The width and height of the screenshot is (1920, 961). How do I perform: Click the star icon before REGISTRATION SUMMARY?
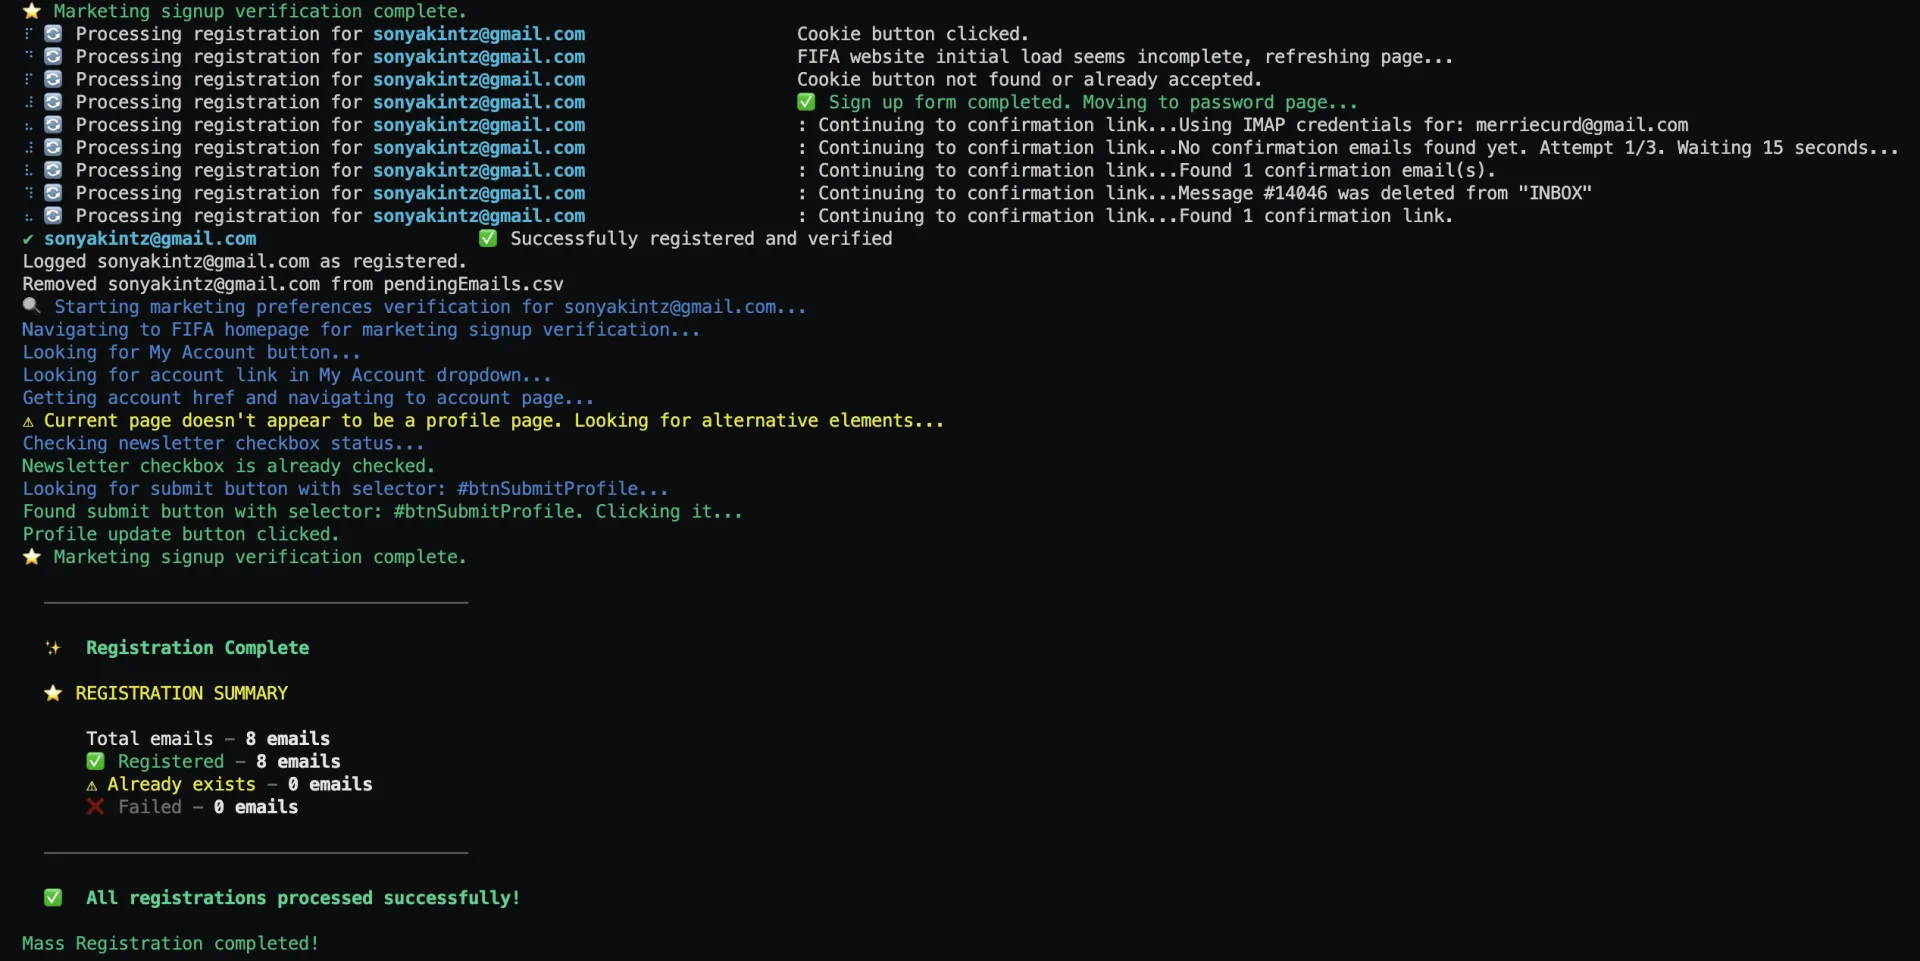point(53,693)
